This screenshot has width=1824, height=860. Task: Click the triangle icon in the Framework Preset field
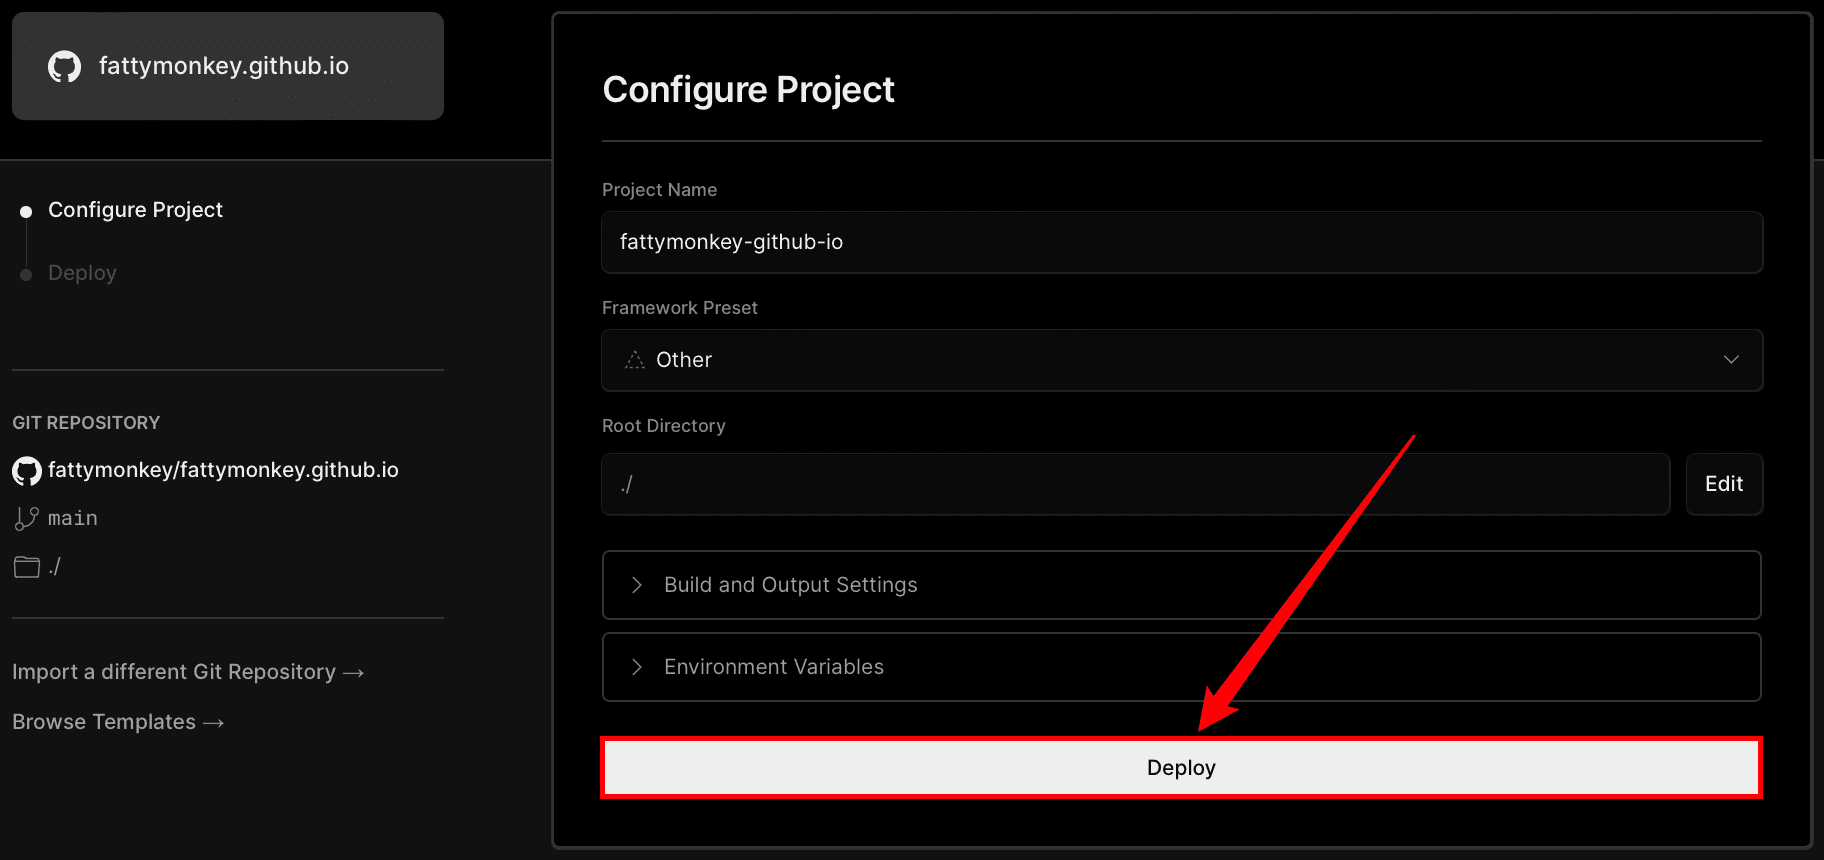click(635, 360)
